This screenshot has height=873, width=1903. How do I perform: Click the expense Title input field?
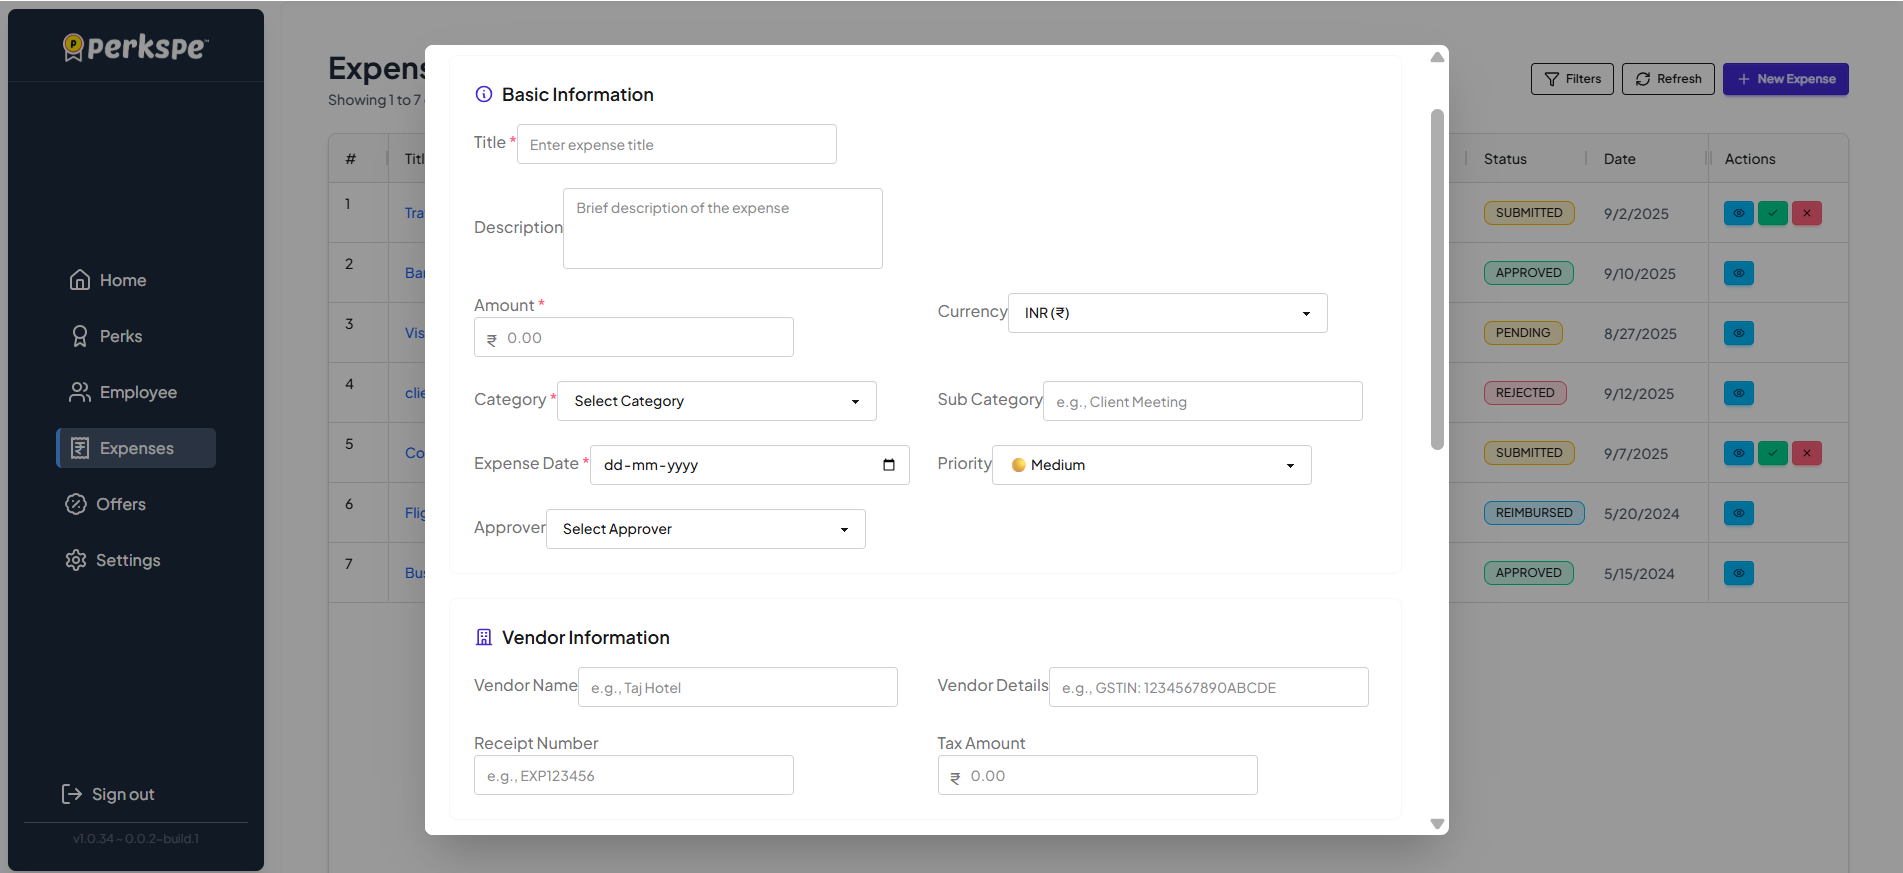click(676, 145)
